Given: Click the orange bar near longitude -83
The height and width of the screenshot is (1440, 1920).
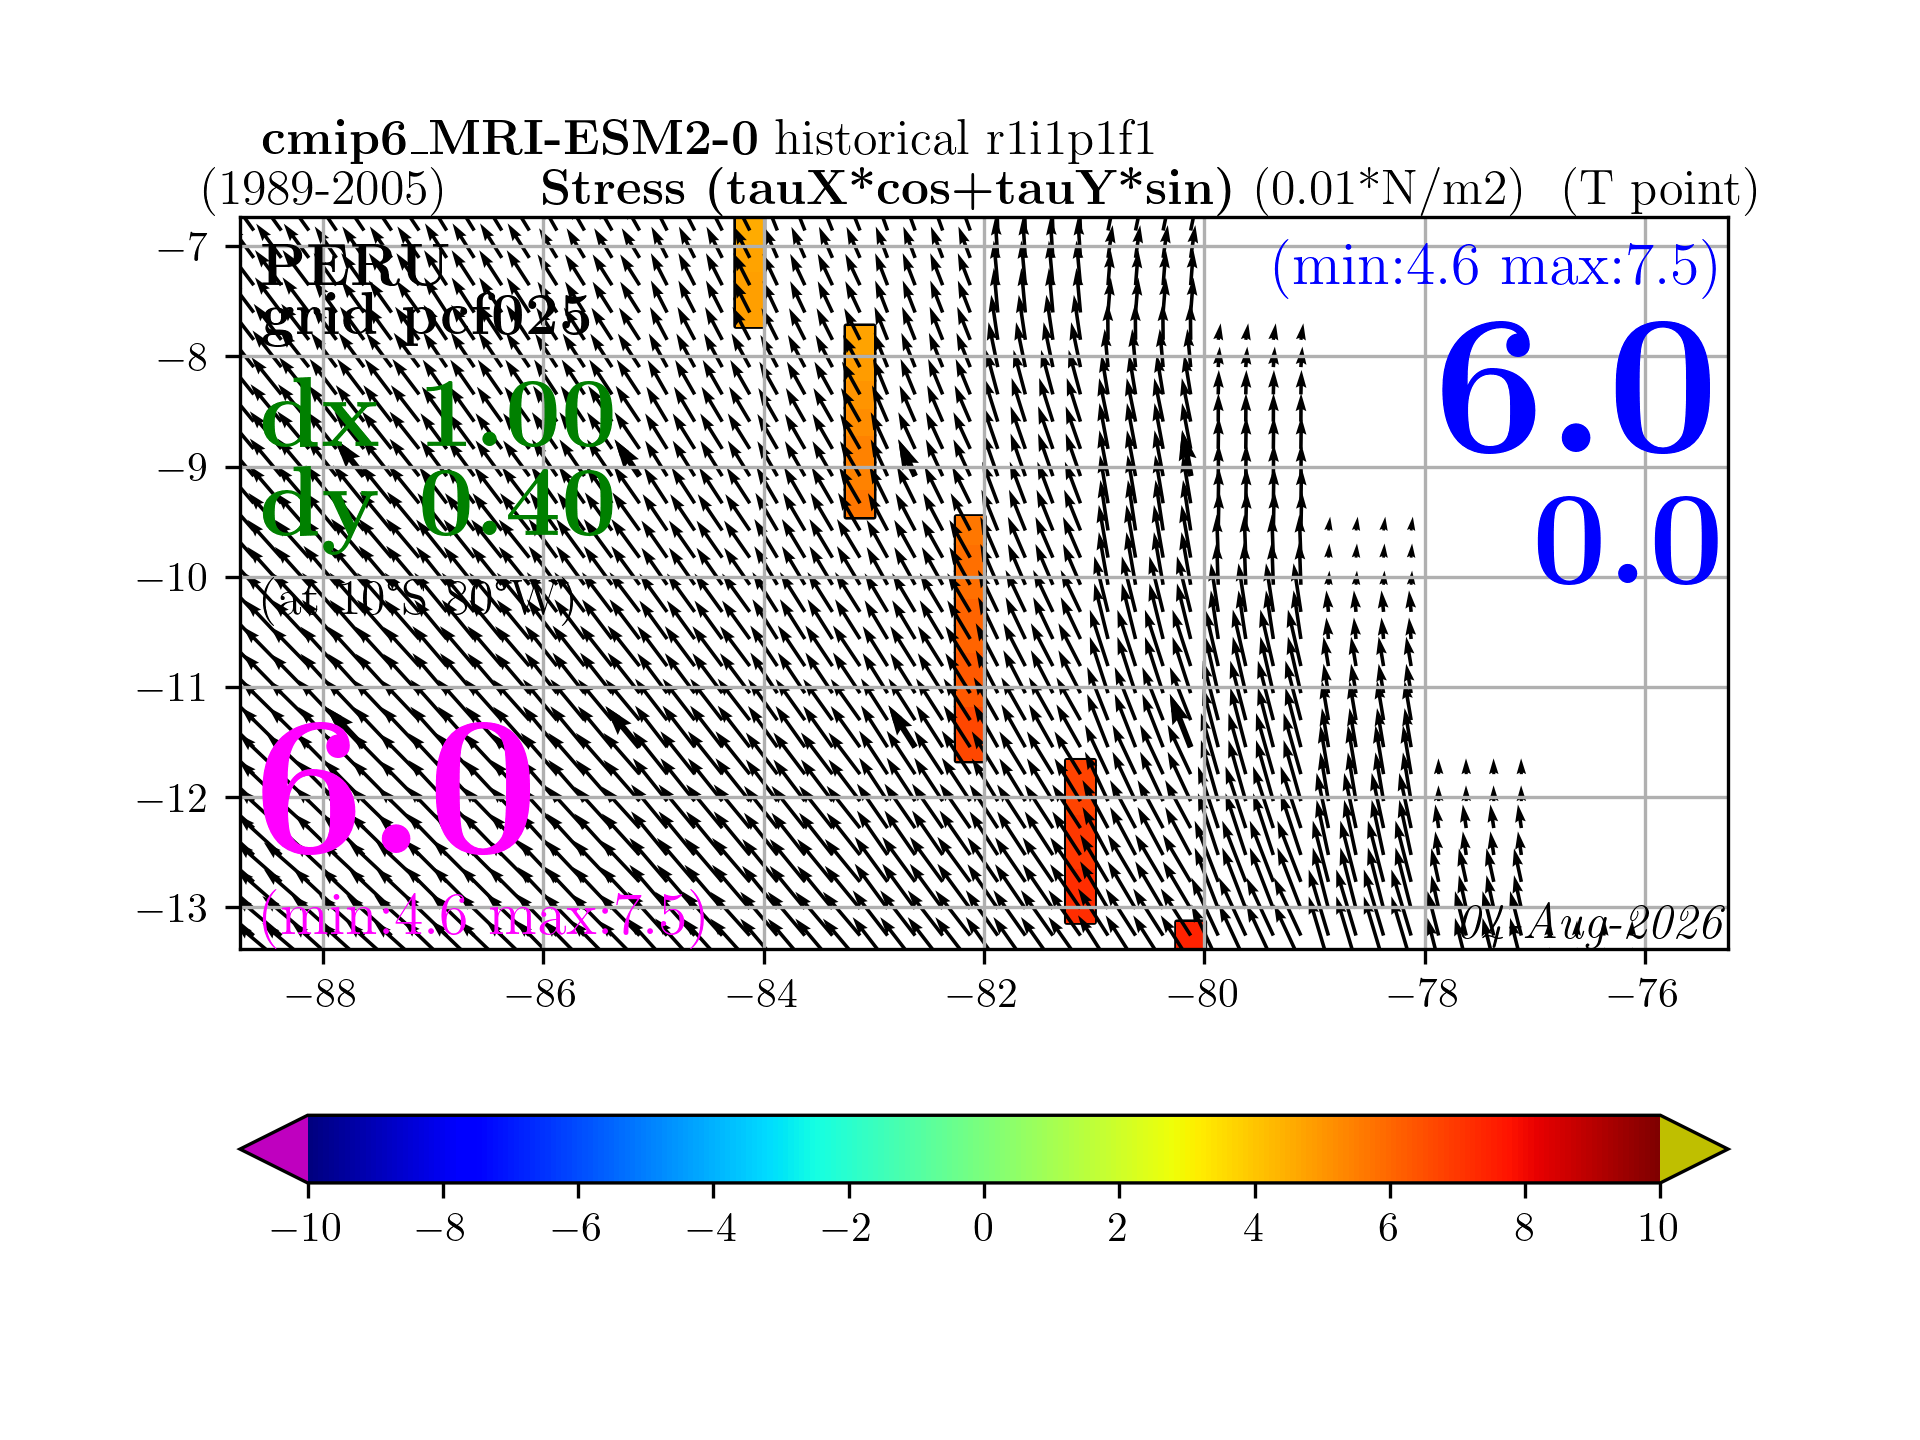Looking at the screenshot, I should click(859, 421).
